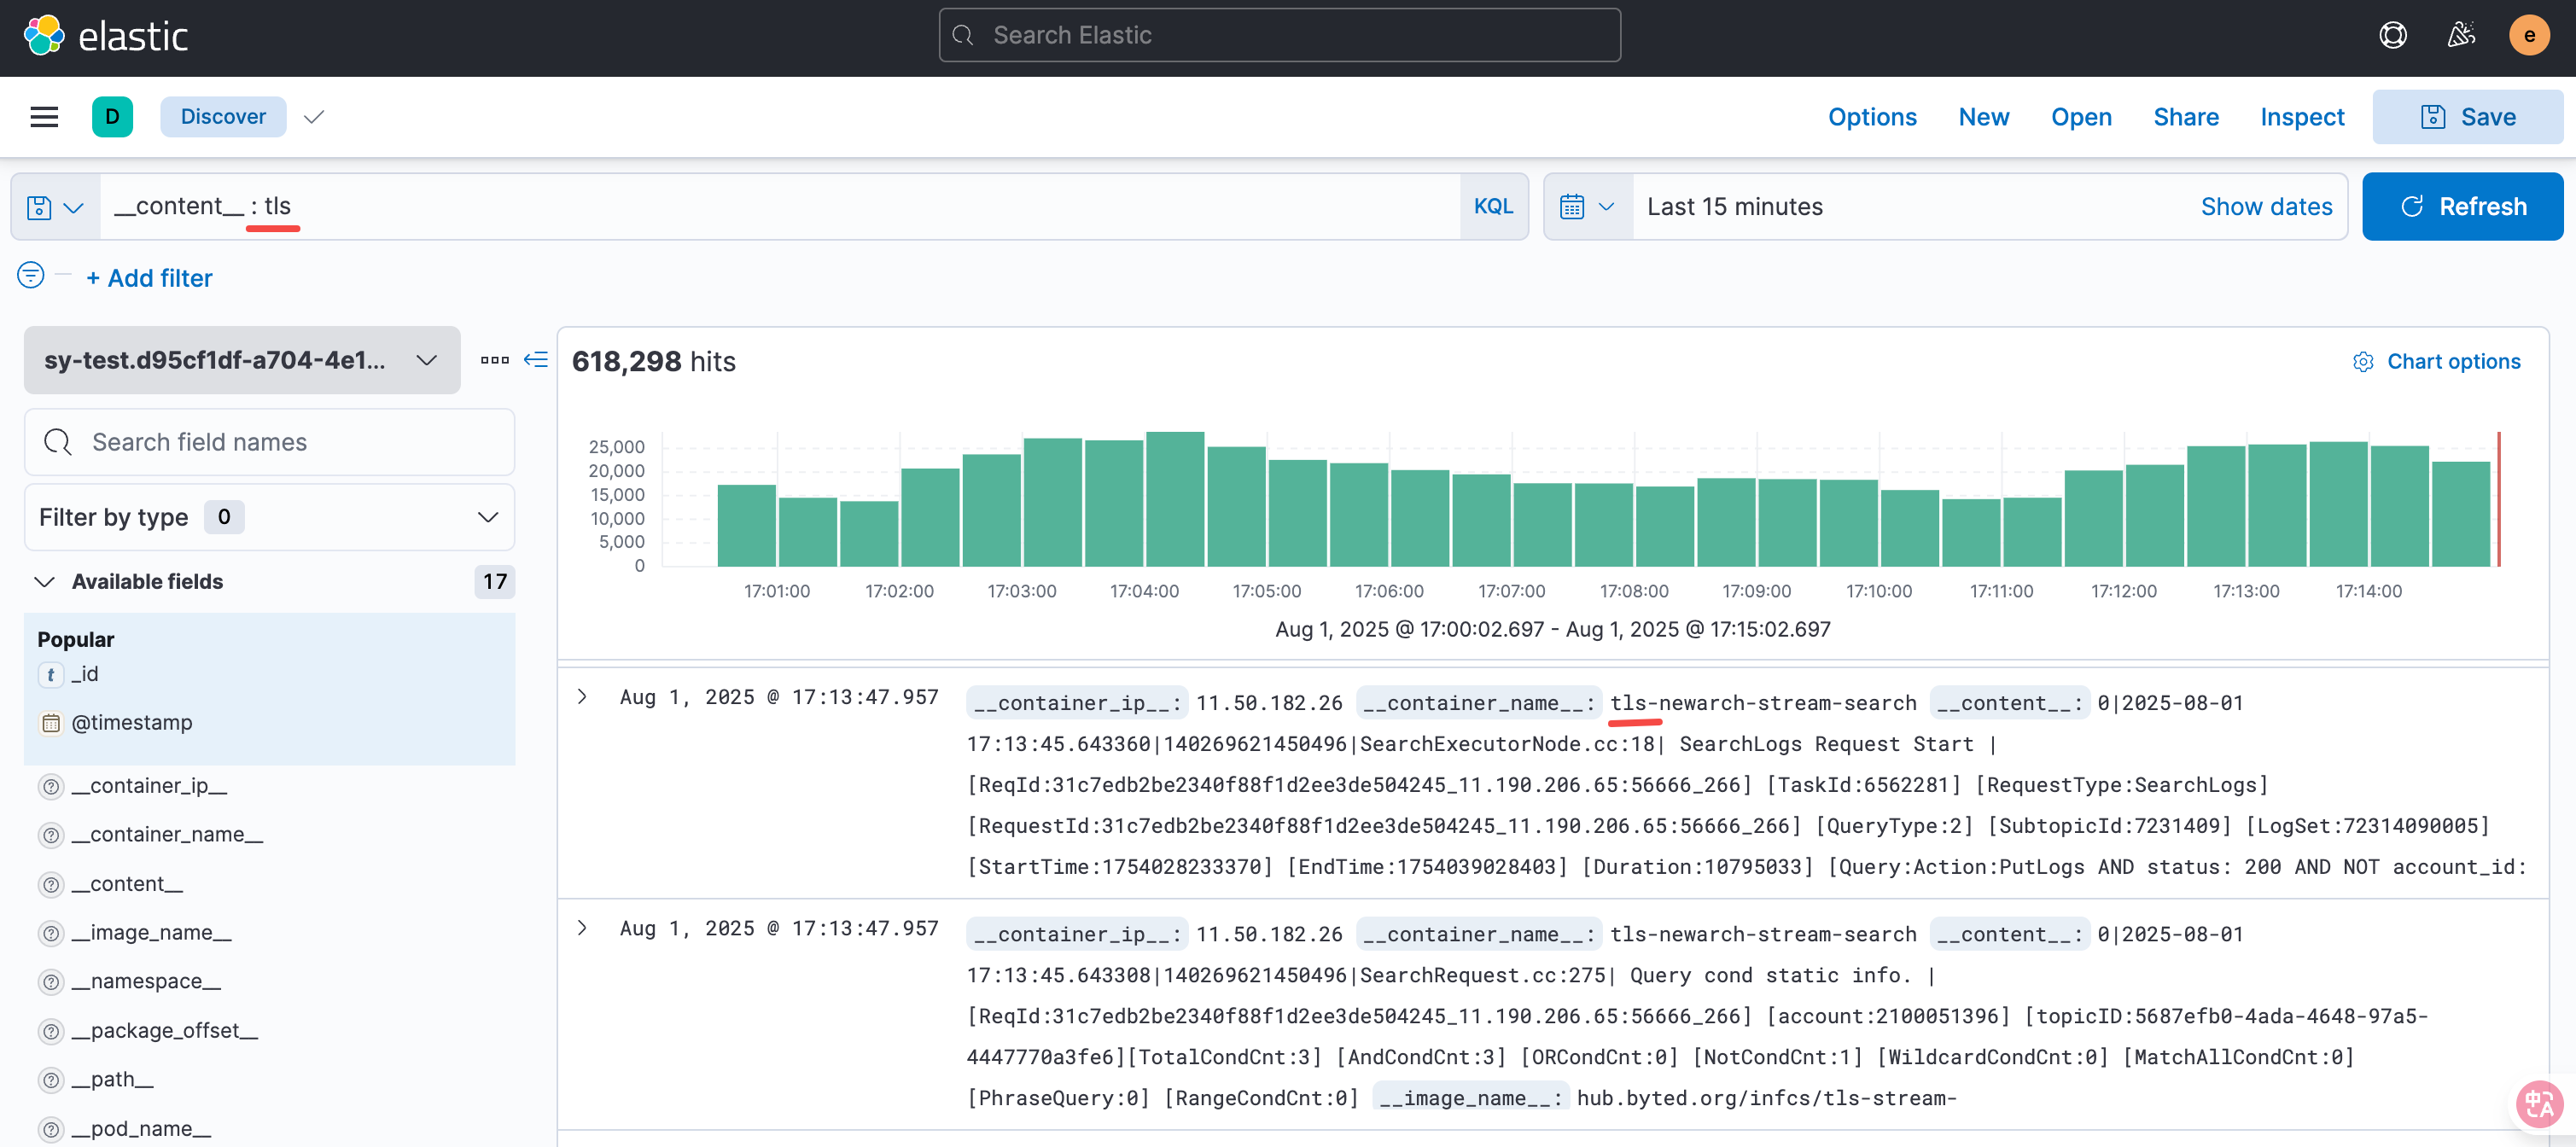Open the newsfeed celebration icon
This screenshot has width=2576, height=1147.
tap(2461, 36)
